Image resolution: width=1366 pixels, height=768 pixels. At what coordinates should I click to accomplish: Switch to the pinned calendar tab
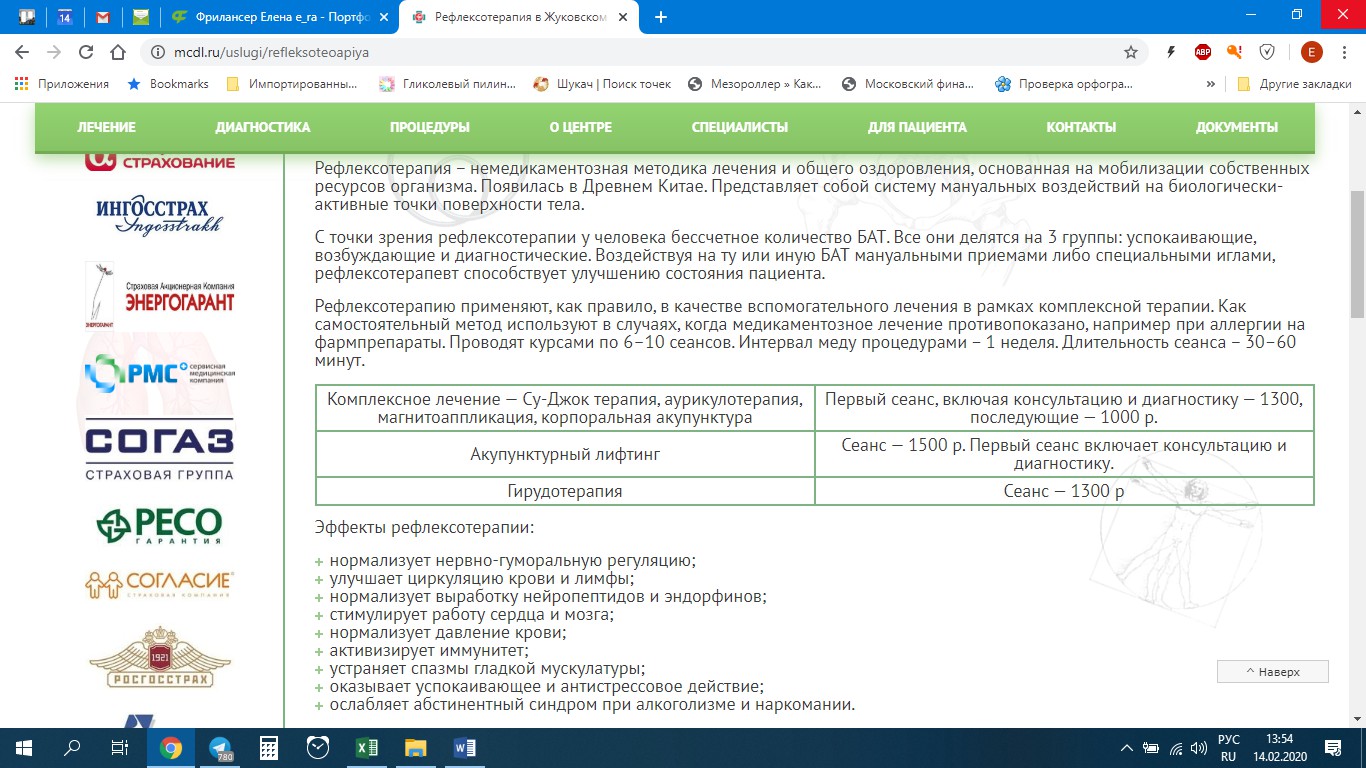coord(64,17)
